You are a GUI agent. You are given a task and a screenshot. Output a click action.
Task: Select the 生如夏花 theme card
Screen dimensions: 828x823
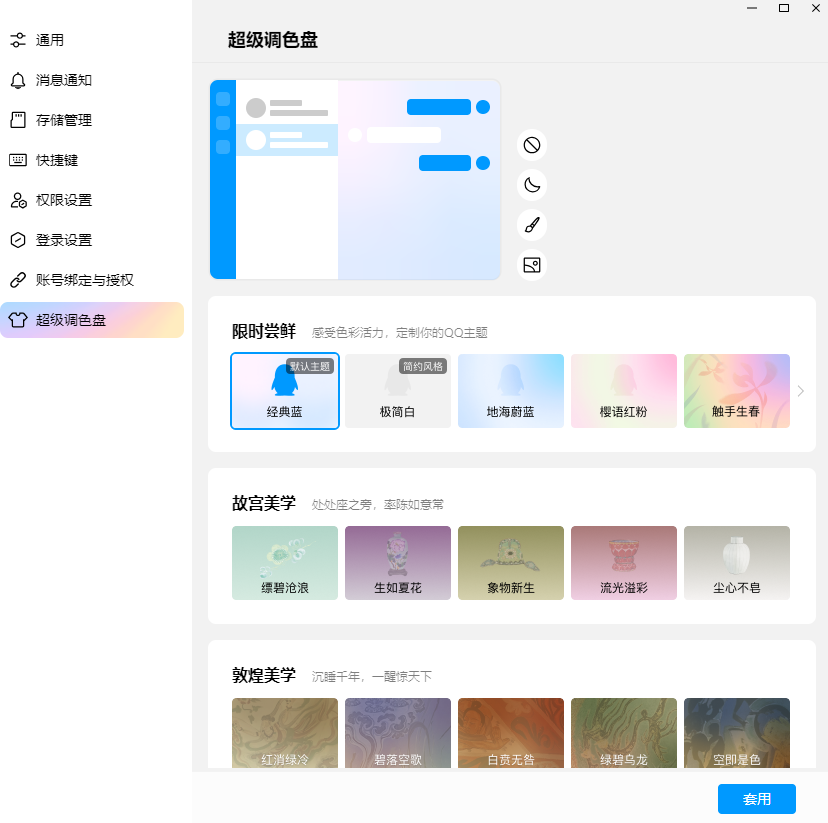point(398,563)
